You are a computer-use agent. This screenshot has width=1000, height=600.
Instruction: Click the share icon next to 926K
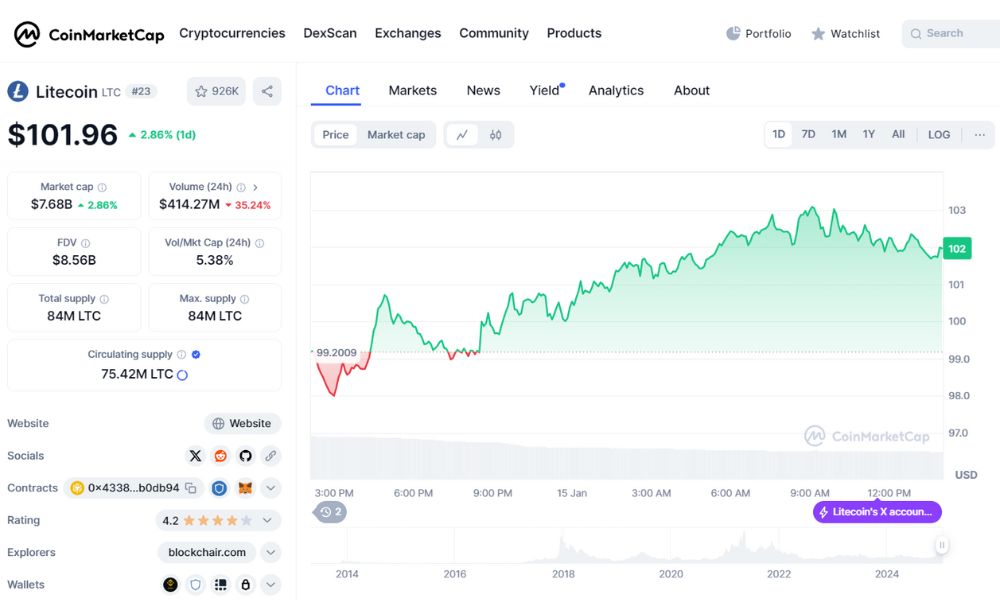click(x=267, y=91)
